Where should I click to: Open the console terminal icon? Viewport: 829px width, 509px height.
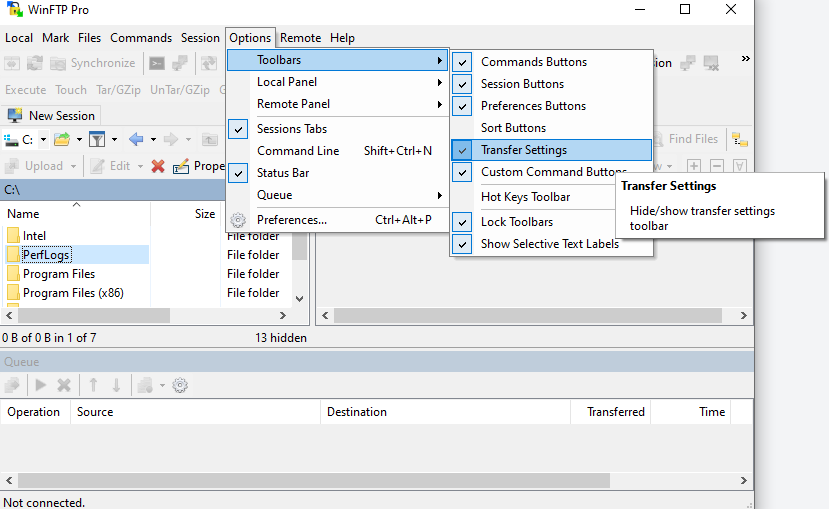tap(157, 63)
